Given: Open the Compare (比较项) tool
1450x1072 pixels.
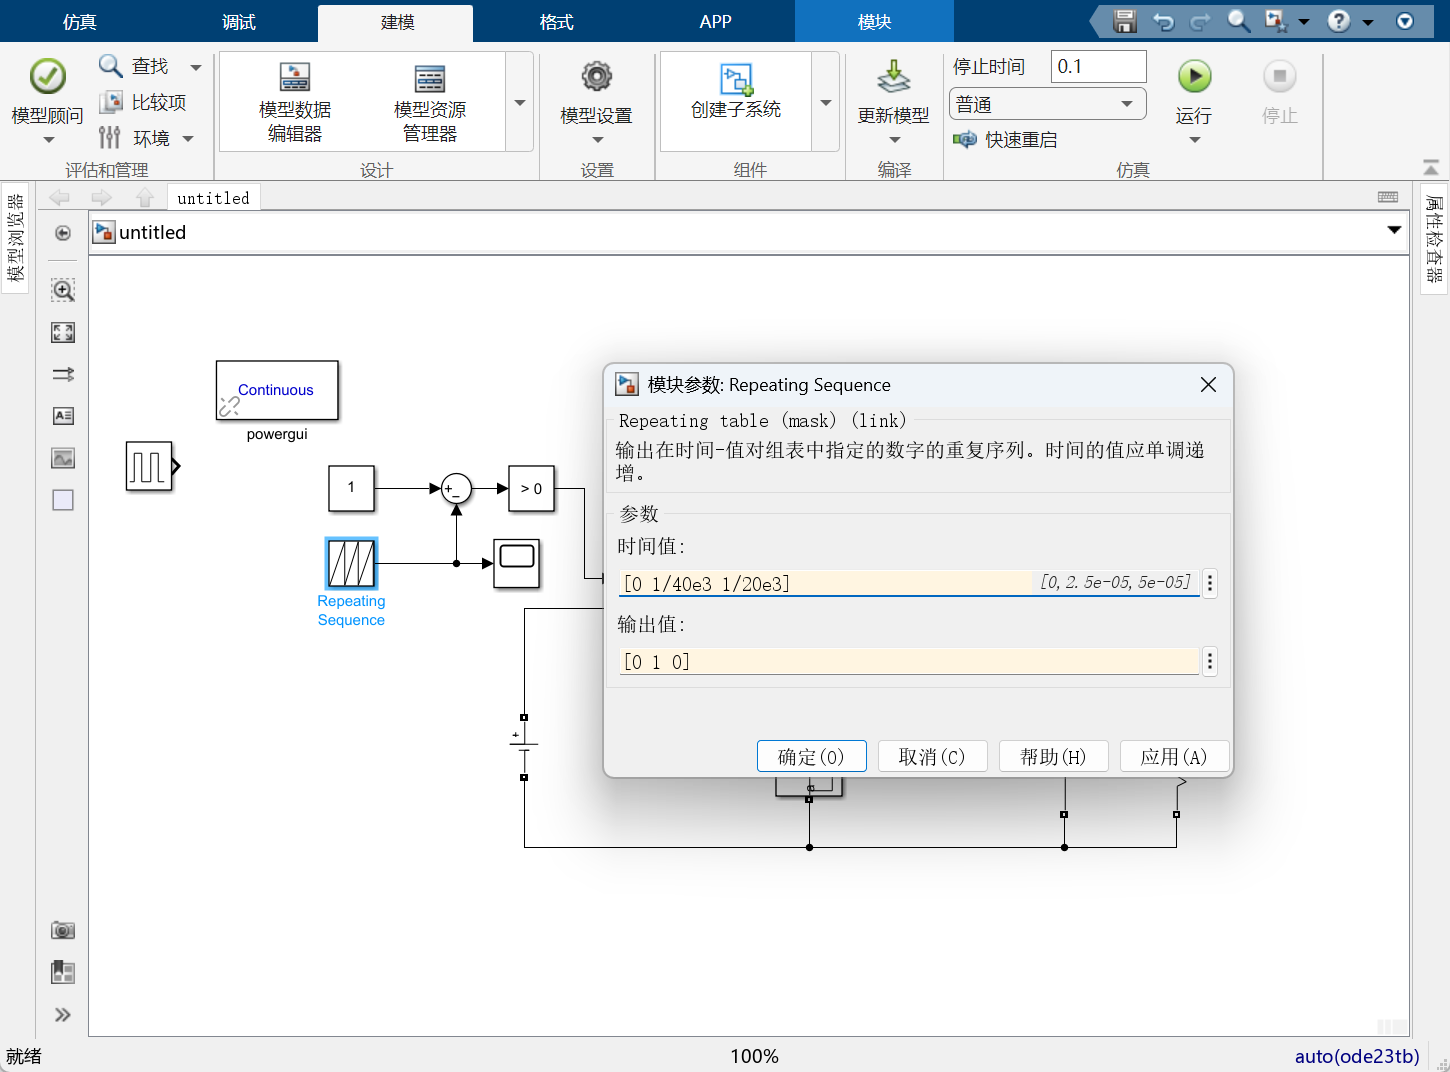Looking at the screenshot, I should (x=143, y=102).
